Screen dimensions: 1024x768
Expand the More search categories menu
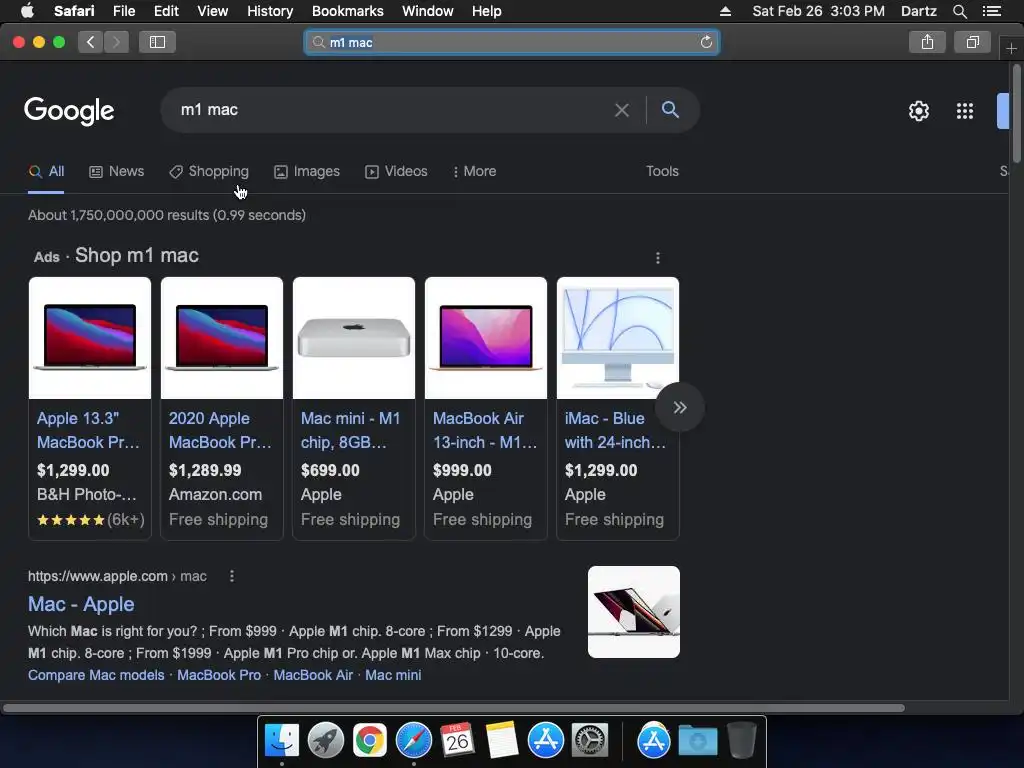pos(474,171)
